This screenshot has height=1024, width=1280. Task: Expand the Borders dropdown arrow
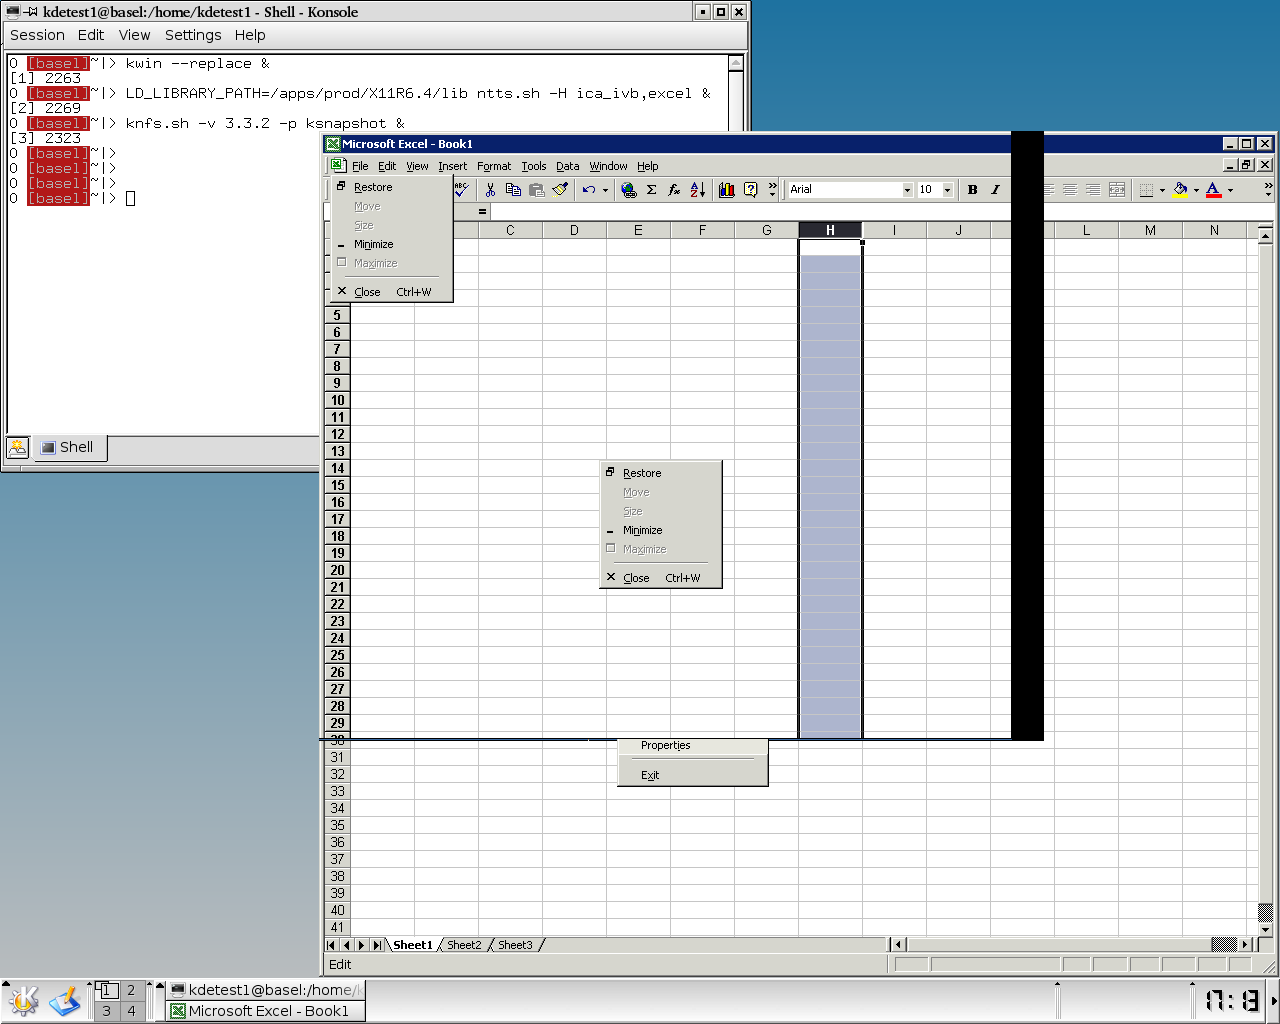(1162, 190)
